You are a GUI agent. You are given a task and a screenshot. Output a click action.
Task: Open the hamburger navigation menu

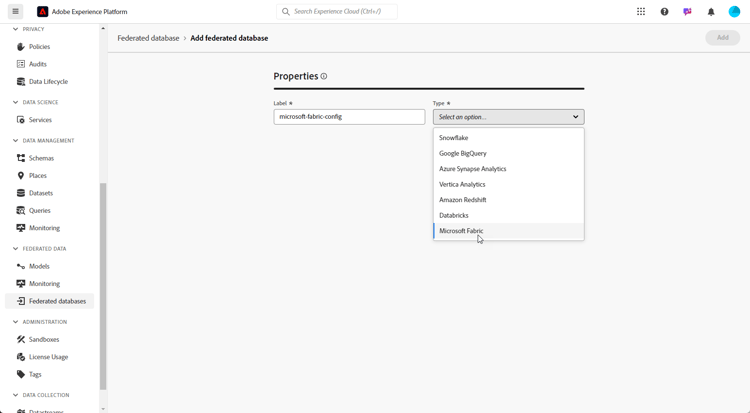coord(15,12)
